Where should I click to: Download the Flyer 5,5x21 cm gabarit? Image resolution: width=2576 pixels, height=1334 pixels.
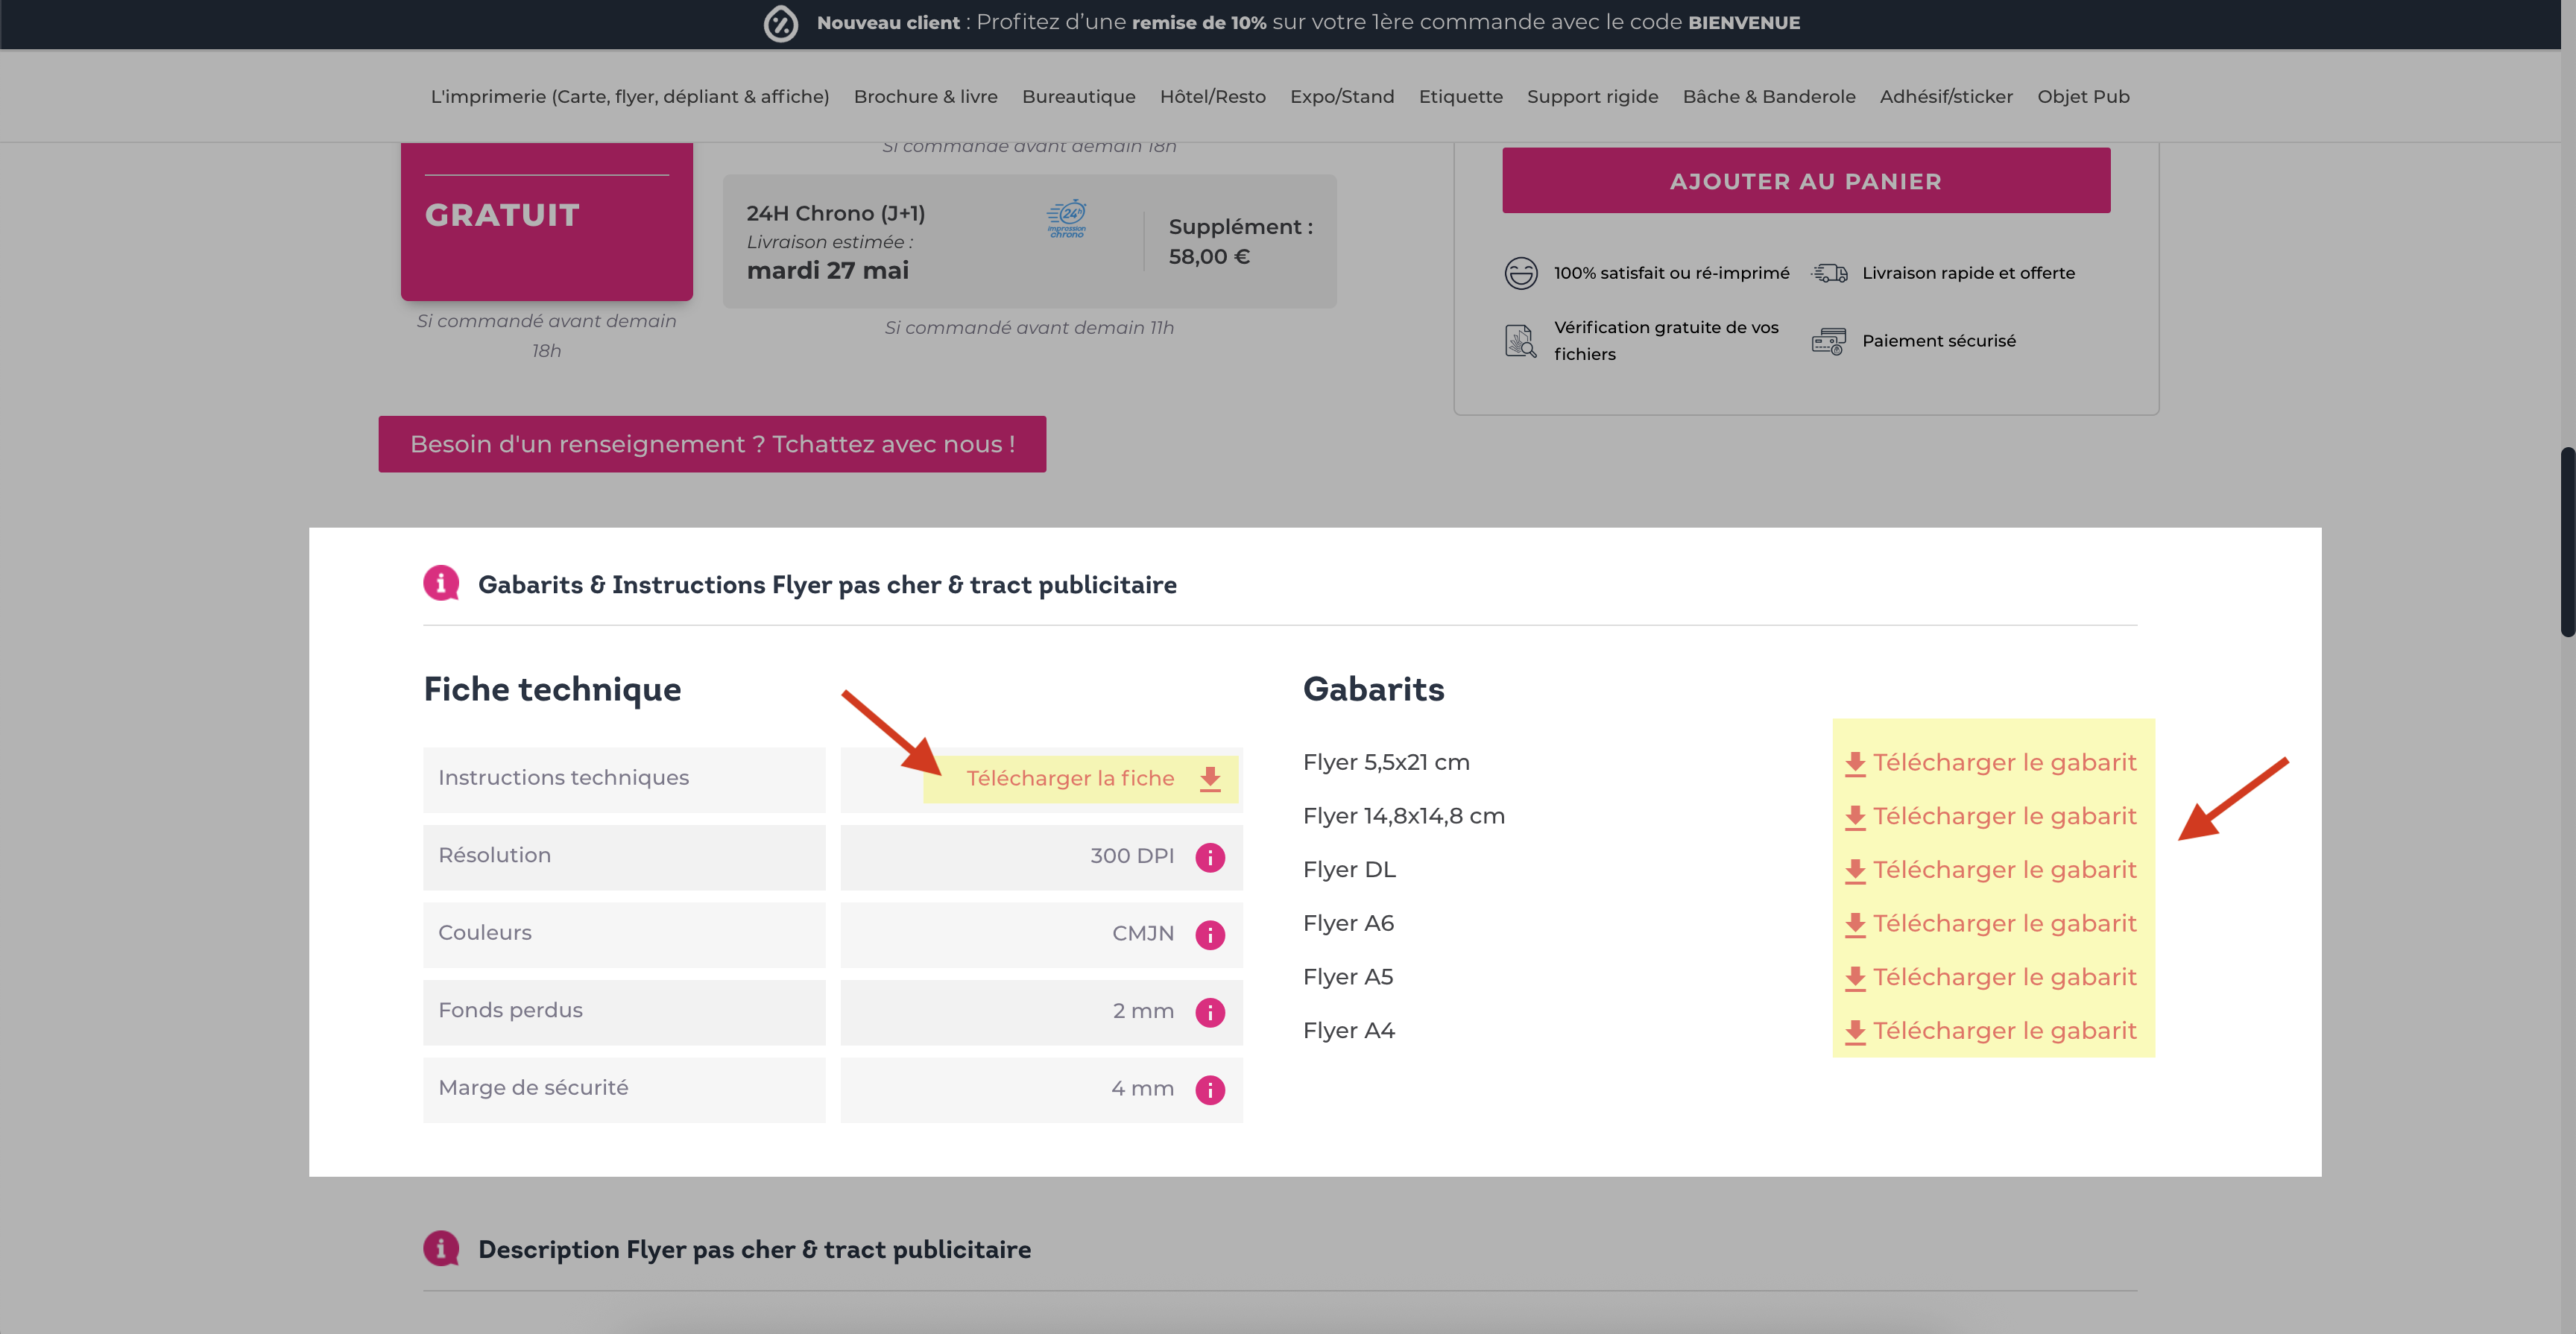(x=1990, y=763)
